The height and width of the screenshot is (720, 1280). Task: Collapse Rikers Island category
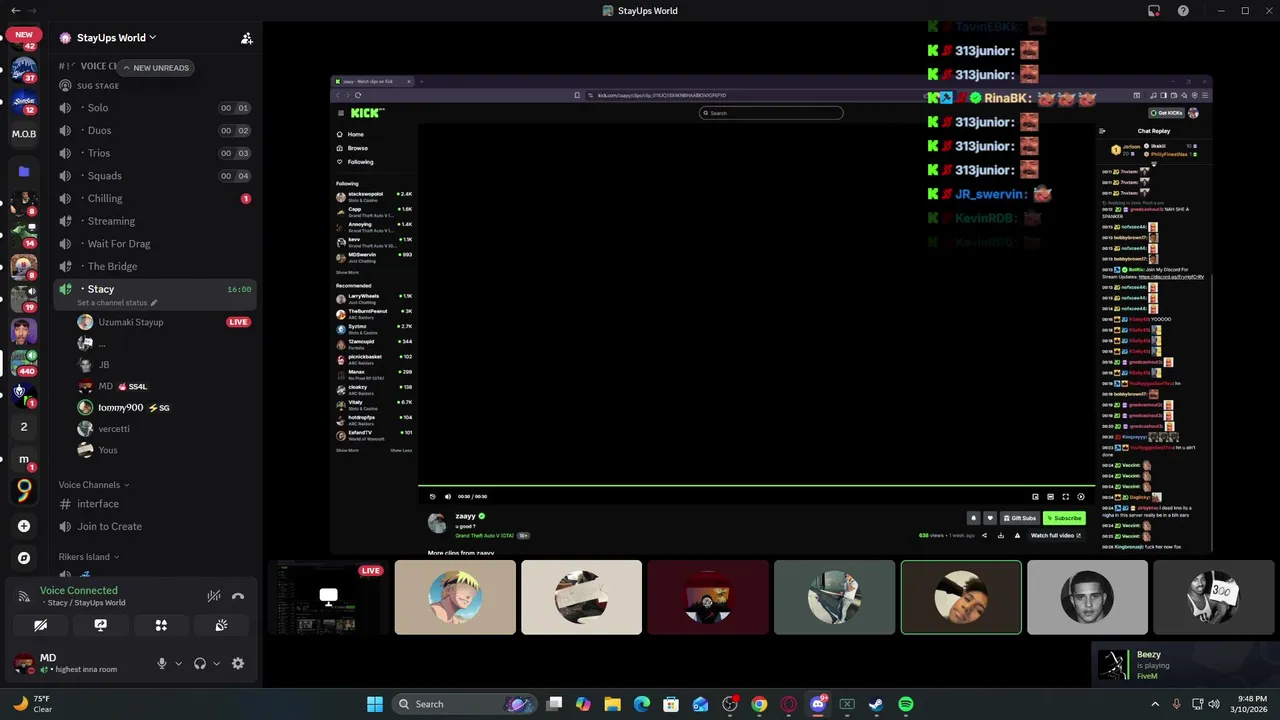coord(89,557)
